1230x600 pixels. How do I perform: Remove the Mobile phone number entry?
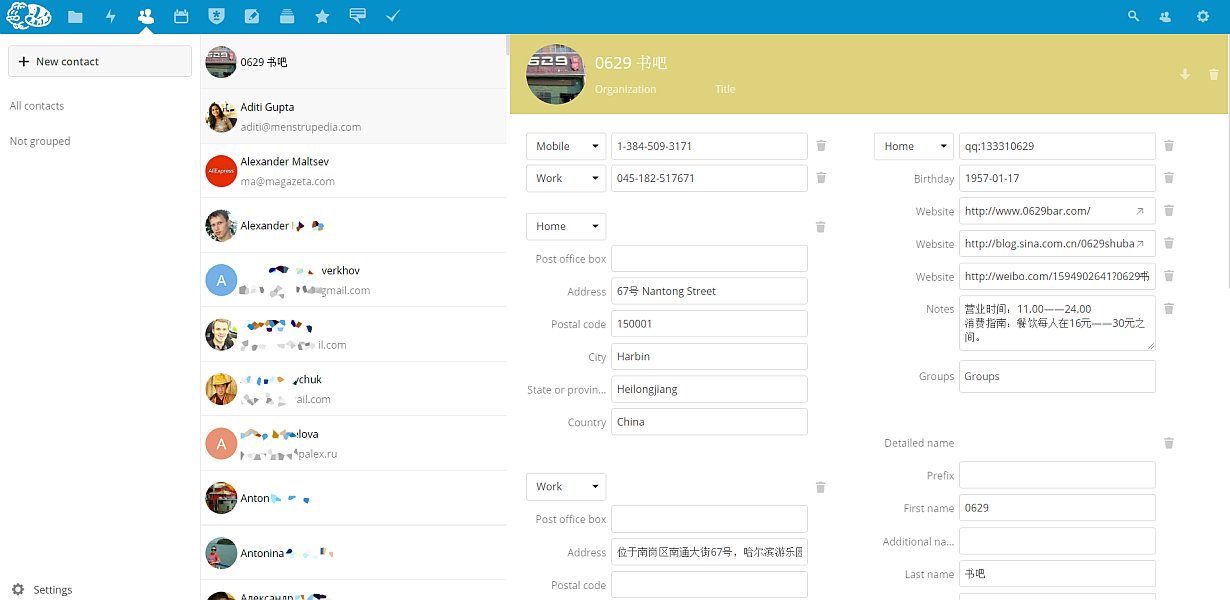[x=821, y=146]
